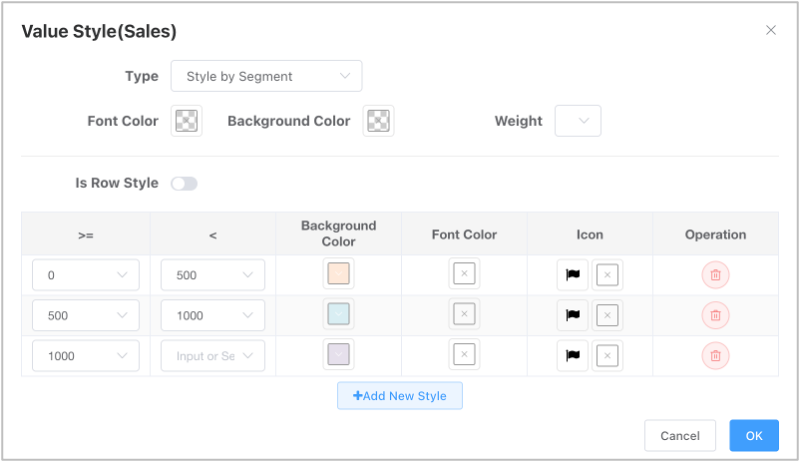Open the top Font Color transparent swatch

(x=186, y=121)
